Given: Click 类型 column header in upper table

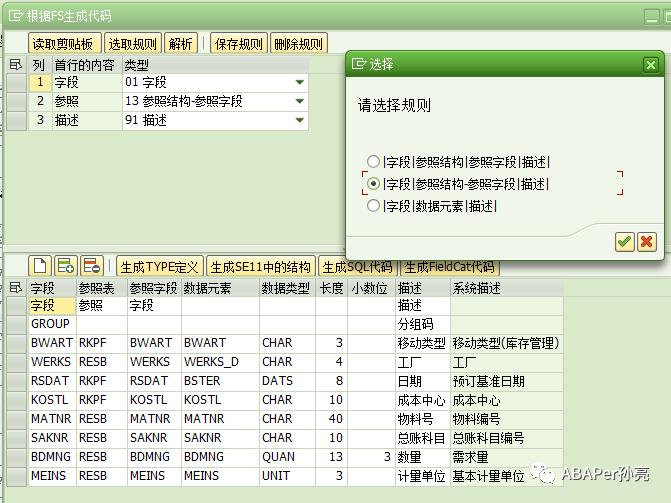Looking at the screenshot, I should 215,65.
